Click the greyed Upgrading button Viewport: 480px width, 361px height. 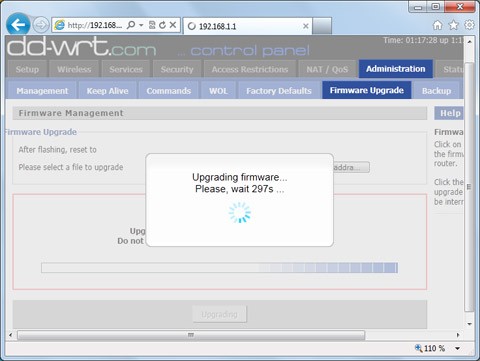[x=219, y=314]
